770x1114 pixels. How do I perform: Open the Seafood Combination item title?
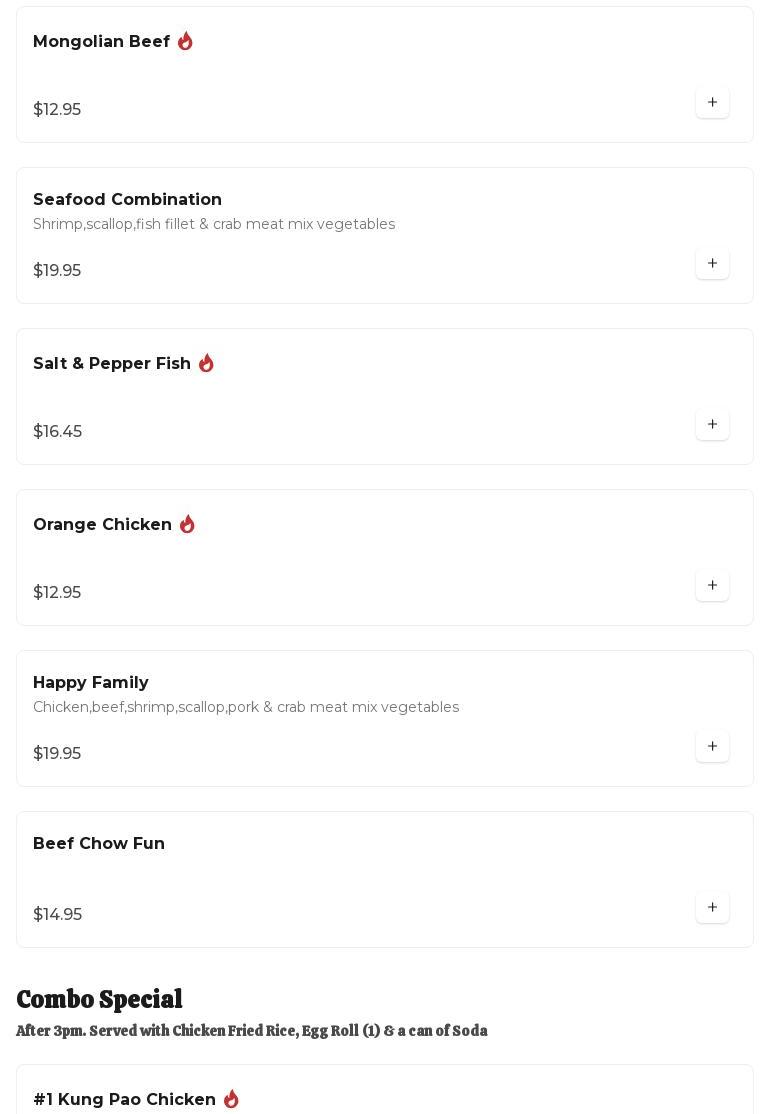pyautogui.click(x=127, y=200)
